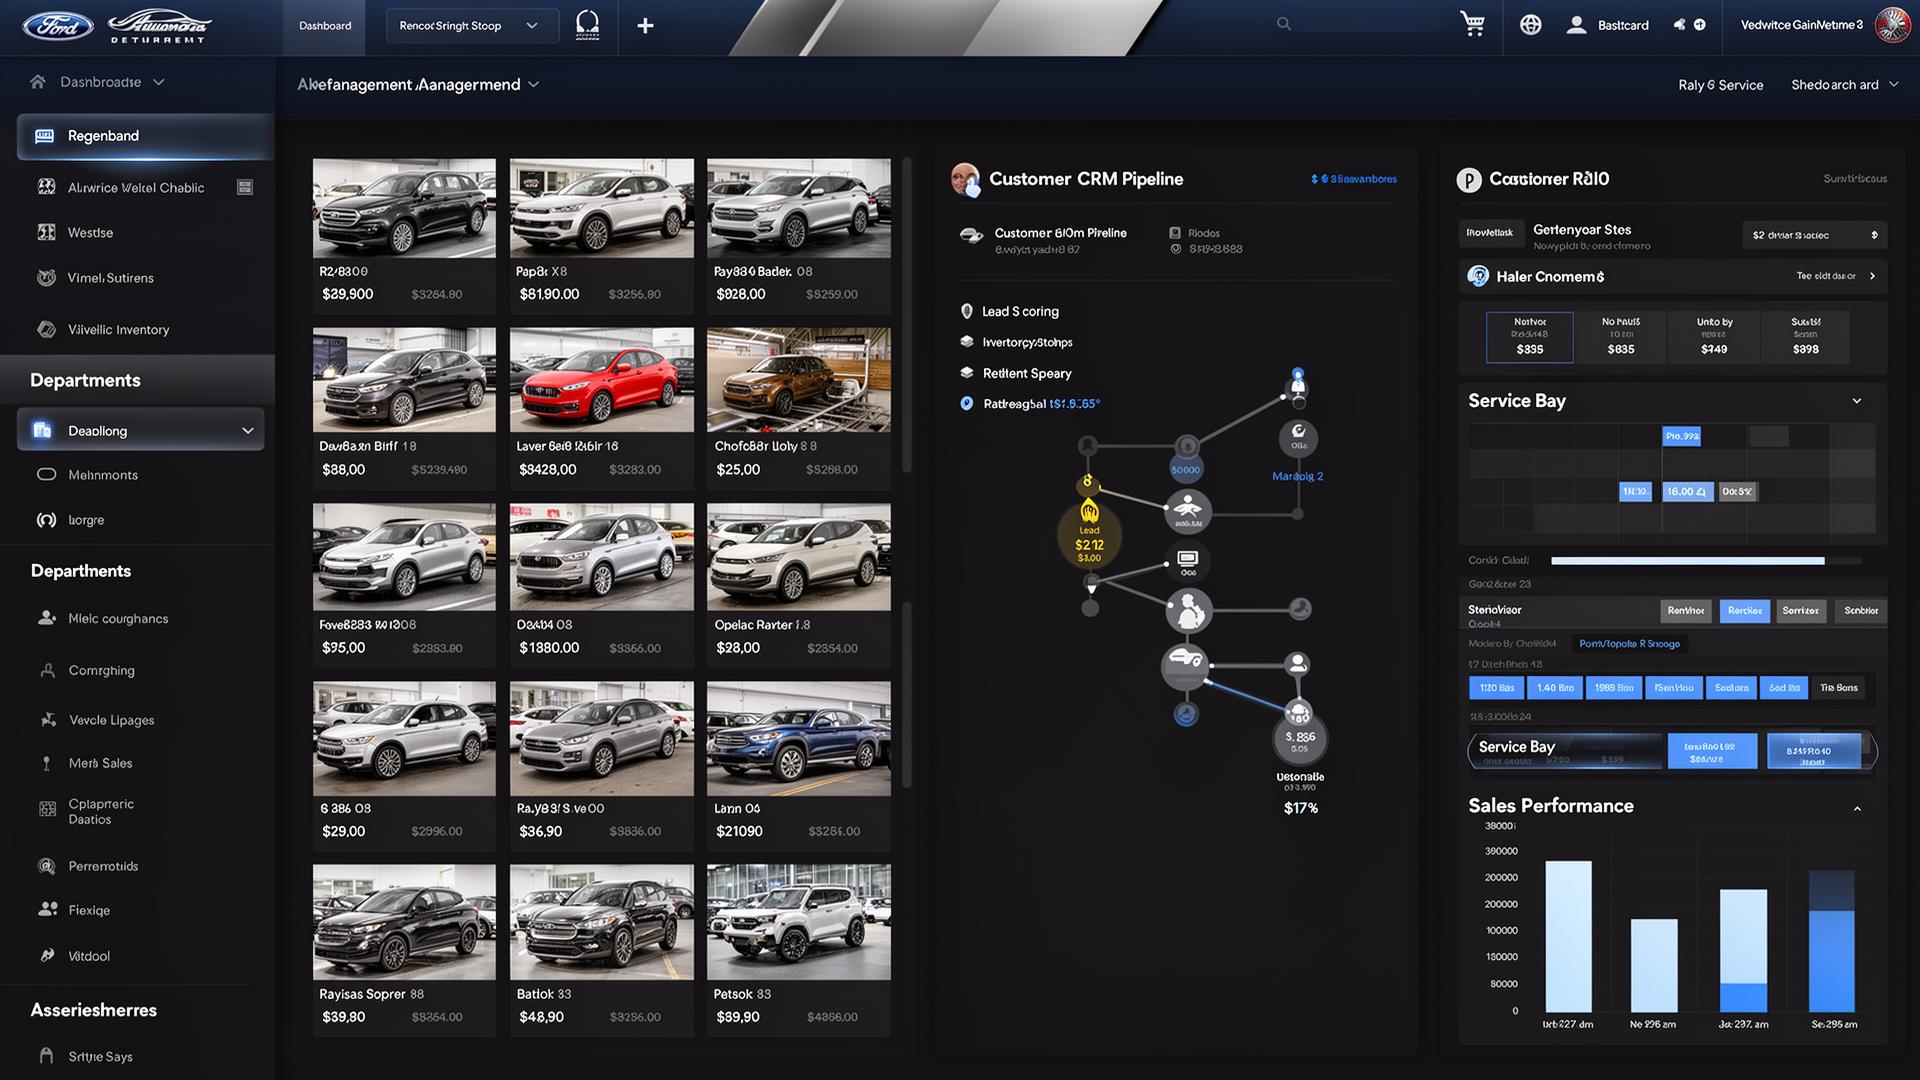Click the home icon above the sidebar
Screen dimensions: 1920x1080
click(38, 81)
